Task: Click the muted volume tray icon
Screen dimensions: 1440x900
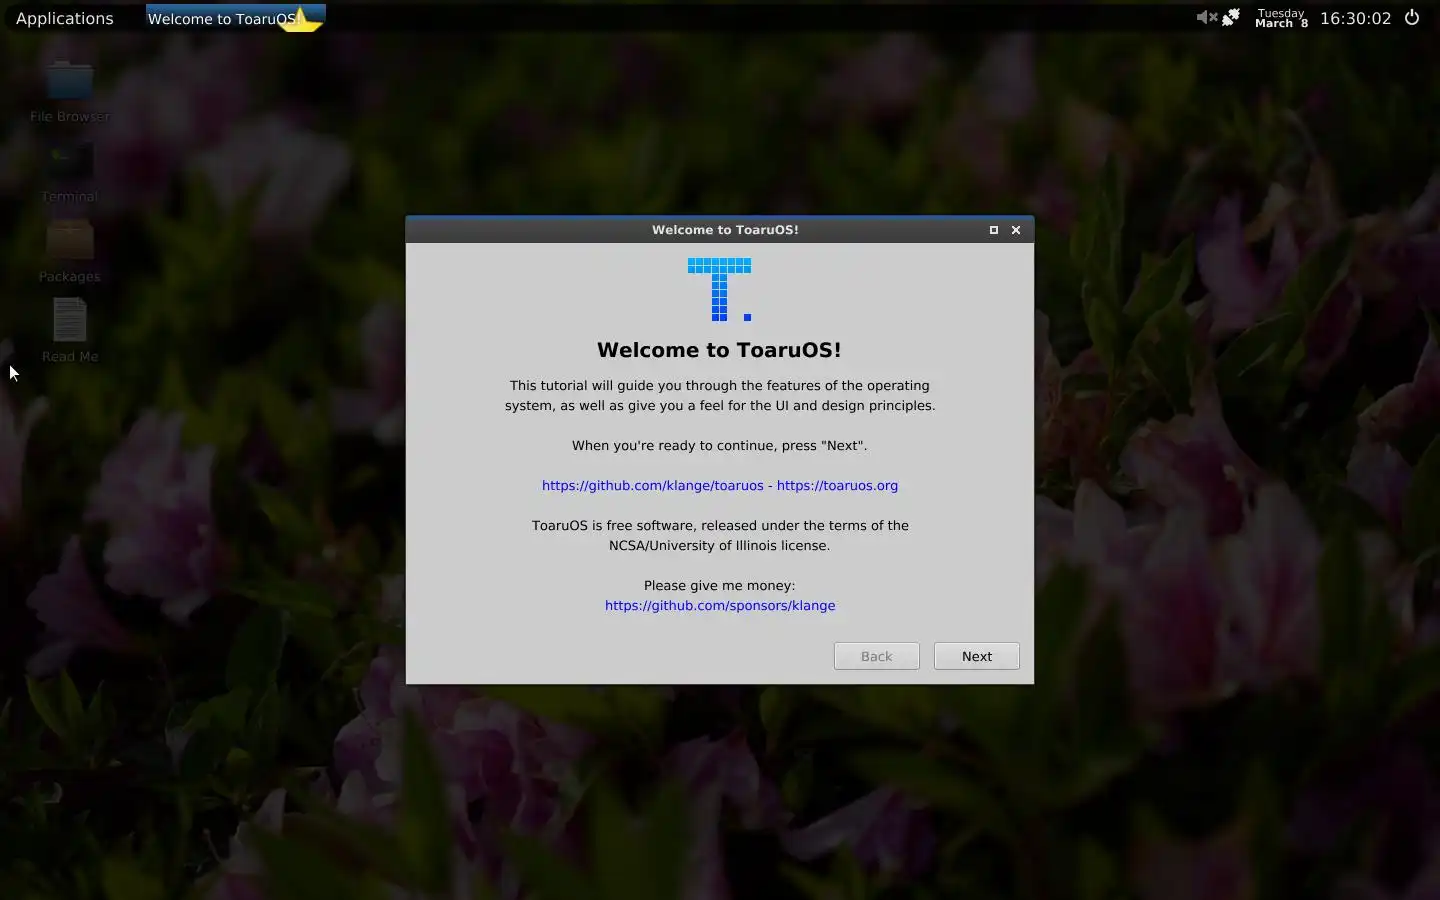Action: pyautogui.click(x=1206, y=17)
